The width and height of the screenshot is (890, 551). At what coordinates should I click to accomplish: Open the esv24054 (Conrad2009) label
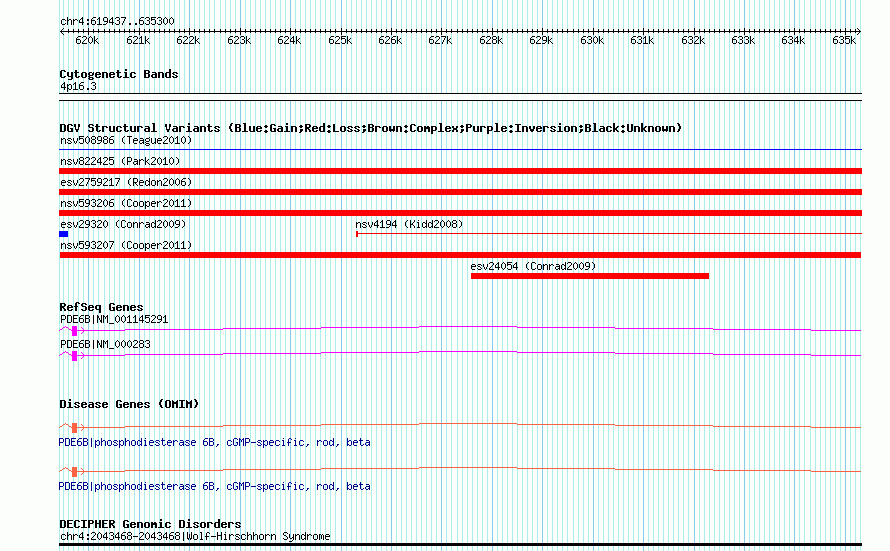(x=533, y=266)
